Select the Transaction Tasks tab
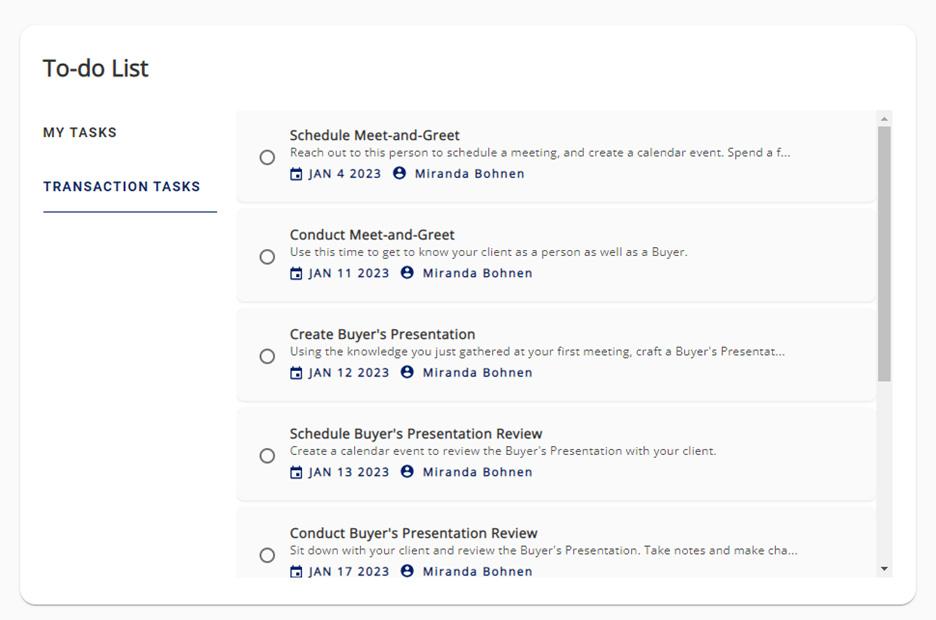This screenshot has width=936, height=620. [x=122, y=186]
